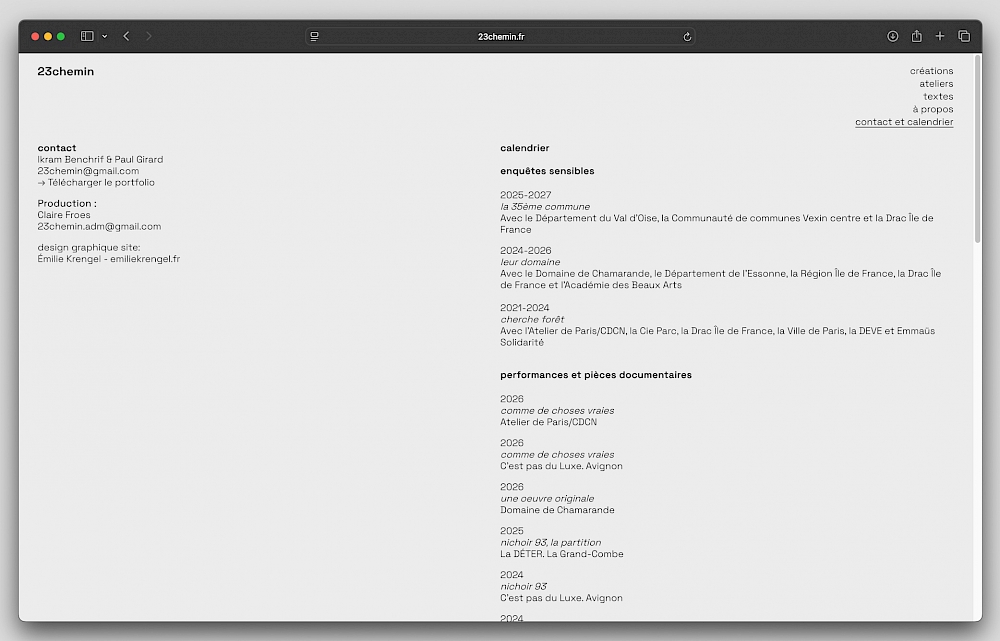Open the Share icon in toolbar

pyautogui.click(x=916, y=36)
